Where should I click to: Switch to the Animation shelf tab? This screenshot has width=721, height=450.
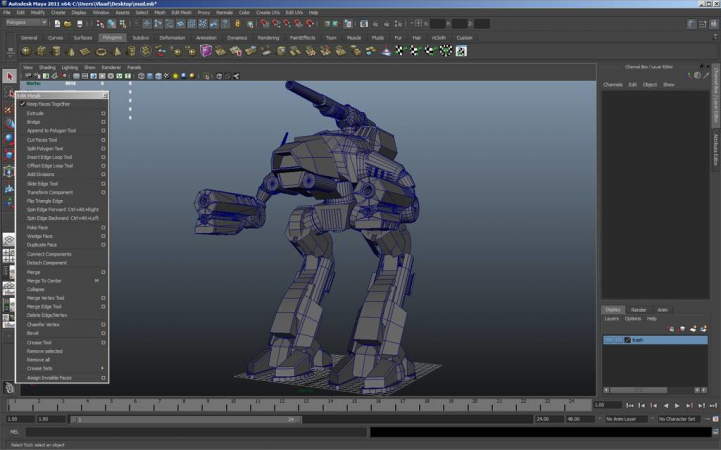pos(205,38)
